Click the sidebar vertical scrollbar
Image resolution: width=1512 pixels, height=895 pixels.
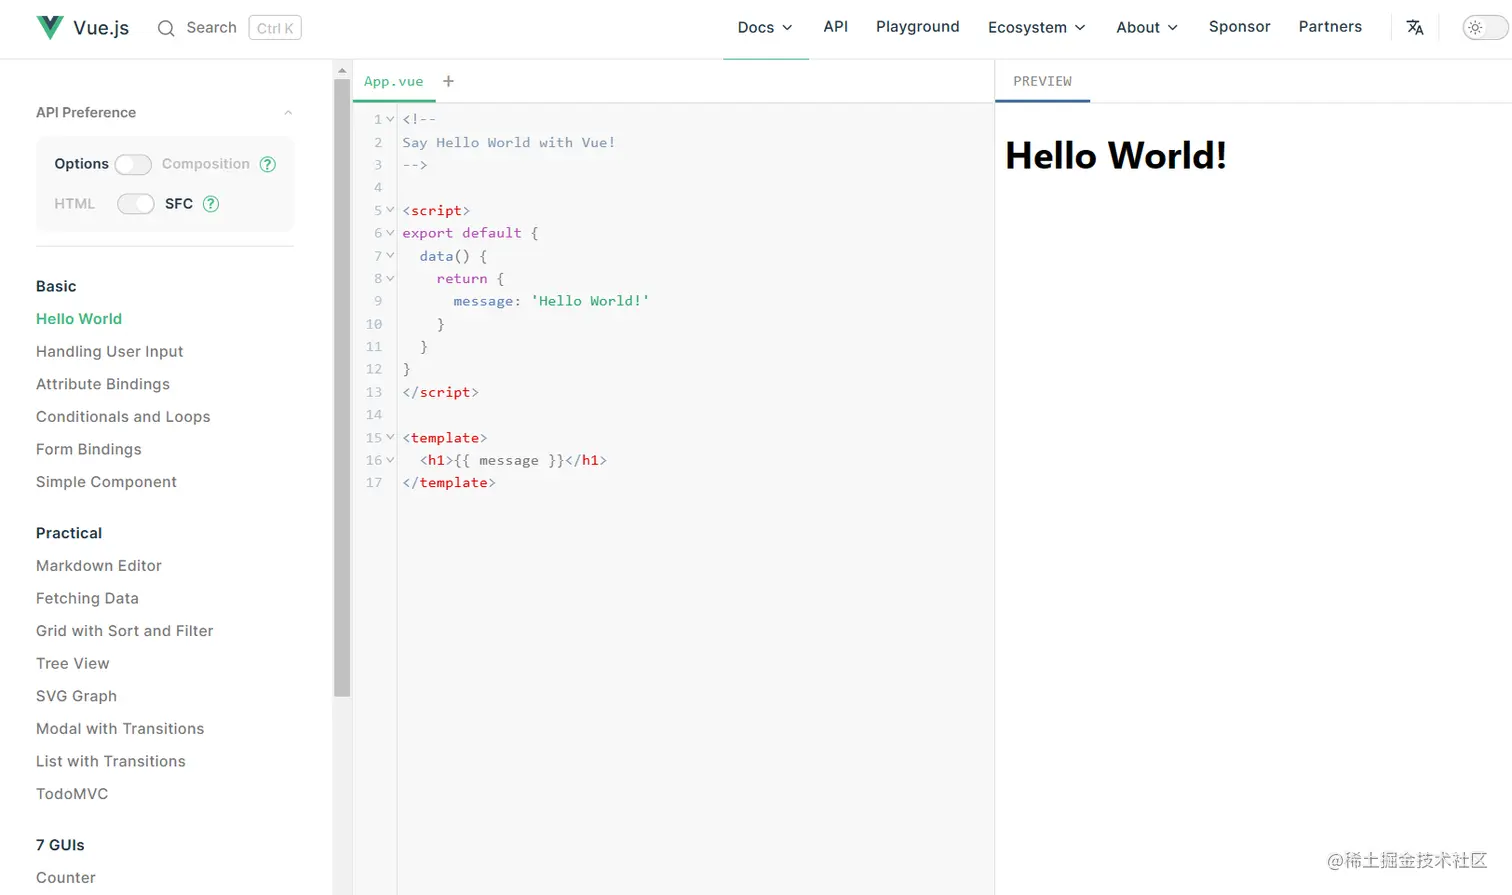coord(342,387)
